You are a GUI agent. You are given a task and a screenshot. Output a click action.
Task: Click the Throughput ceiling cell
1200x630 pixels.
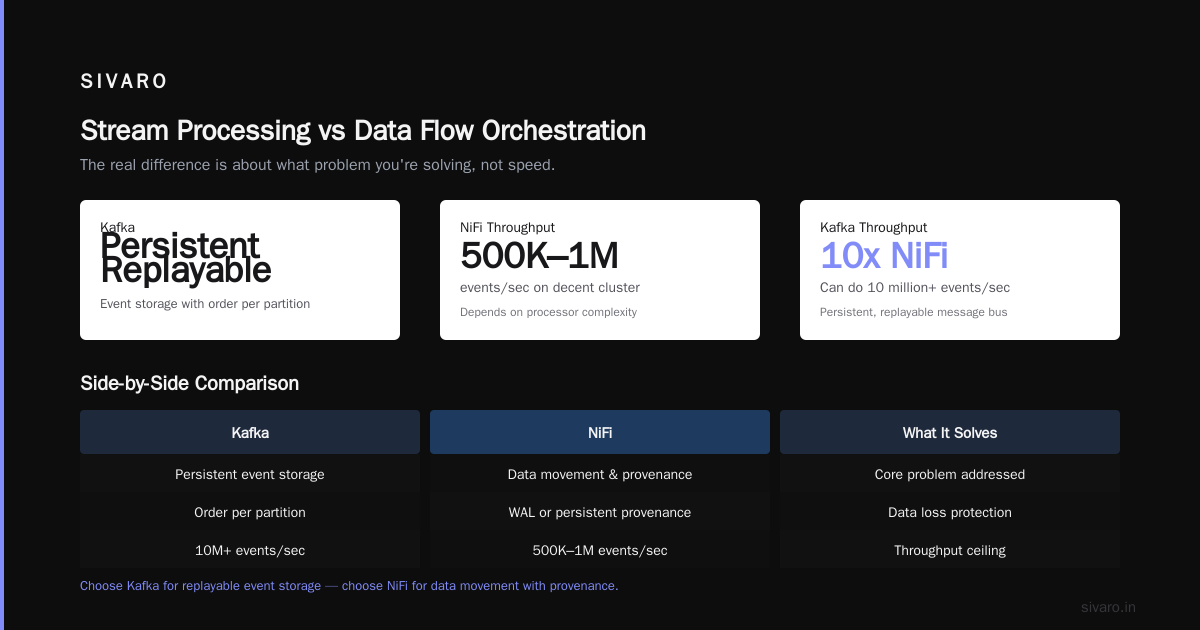(950, 550)
